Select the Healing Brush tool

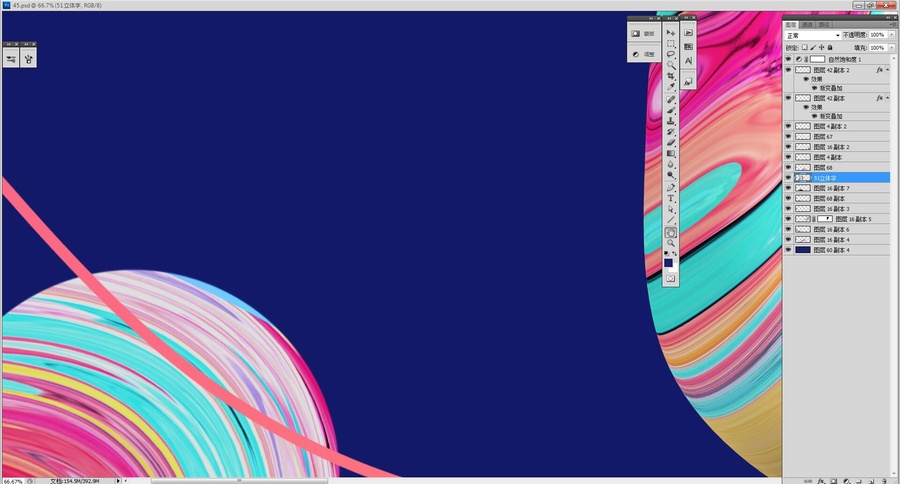tap(670, 100)
